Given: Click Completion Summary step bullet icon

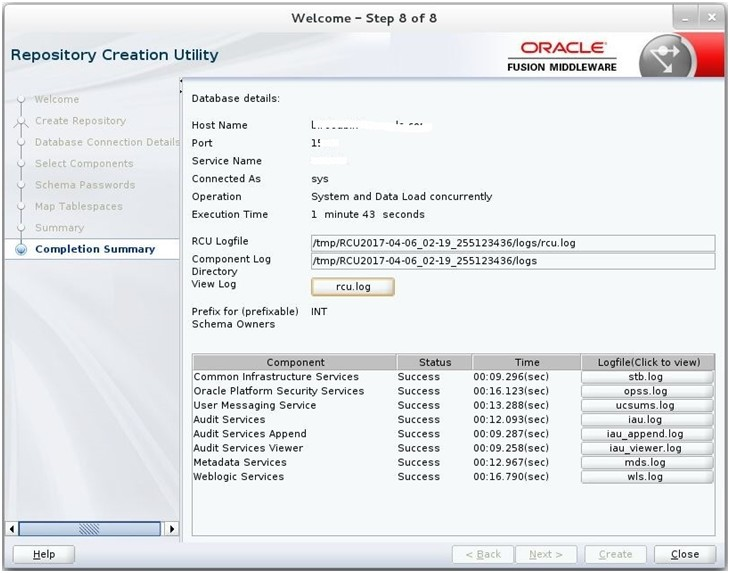Looking at the screenshot, I should coord(20,249).
